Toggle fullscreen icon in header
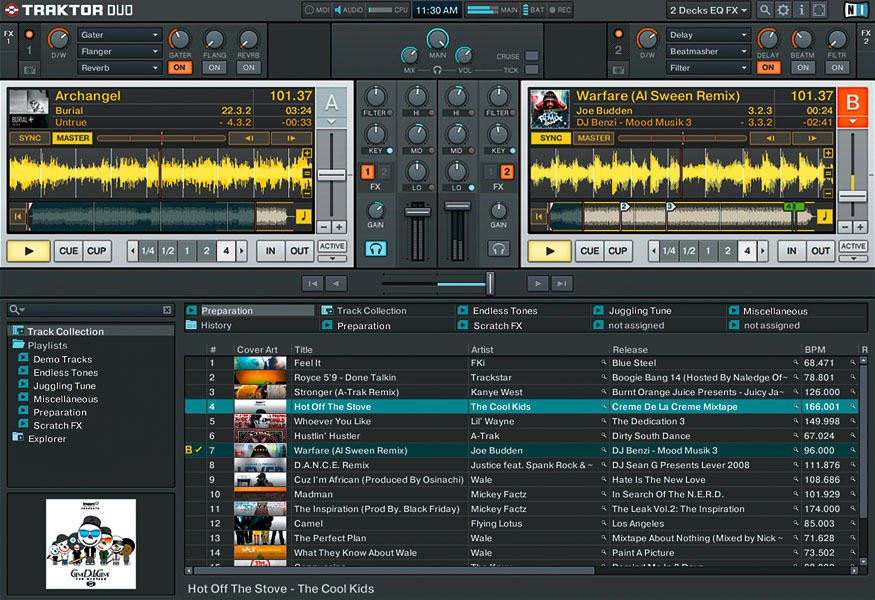875x600 pixels. pyautogui.click(x=819, y=9)
